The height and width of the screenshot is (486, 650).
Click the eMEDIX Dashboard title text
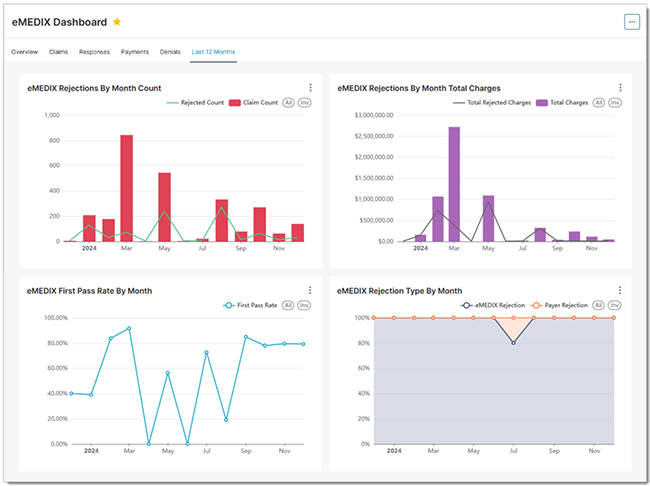click(x=59, y=22)
